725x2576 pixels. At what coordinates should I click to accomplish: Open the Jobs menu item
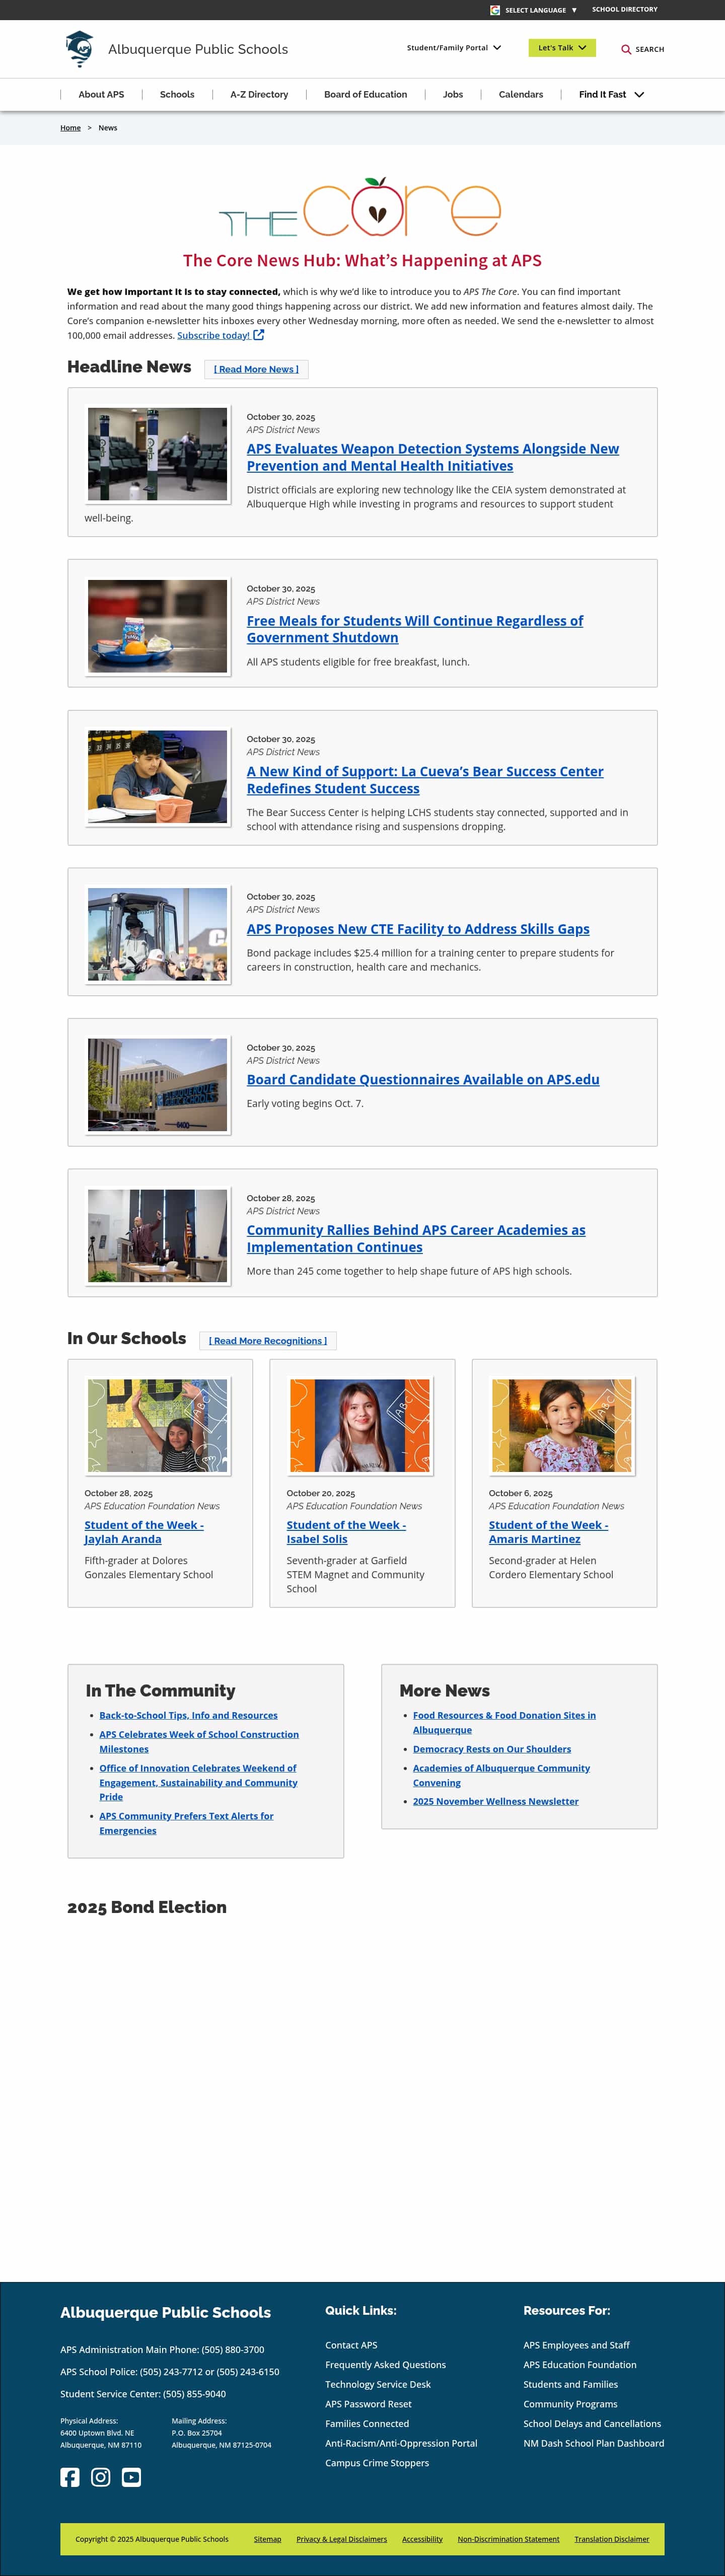[453, 95]
